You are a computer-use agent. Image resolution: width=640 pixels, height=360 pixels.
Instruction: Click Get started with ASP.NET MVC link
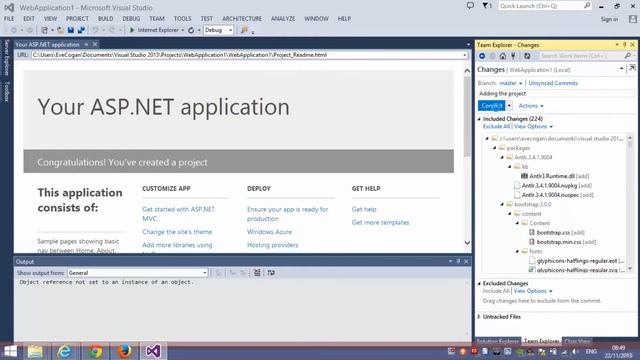click(178, 214)
